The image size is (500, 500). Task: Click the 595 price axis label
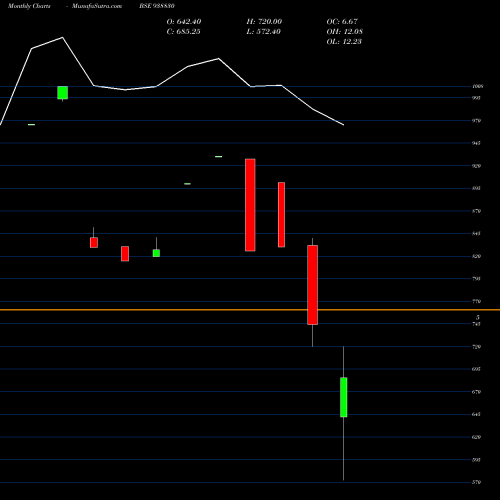coord(477,460)
